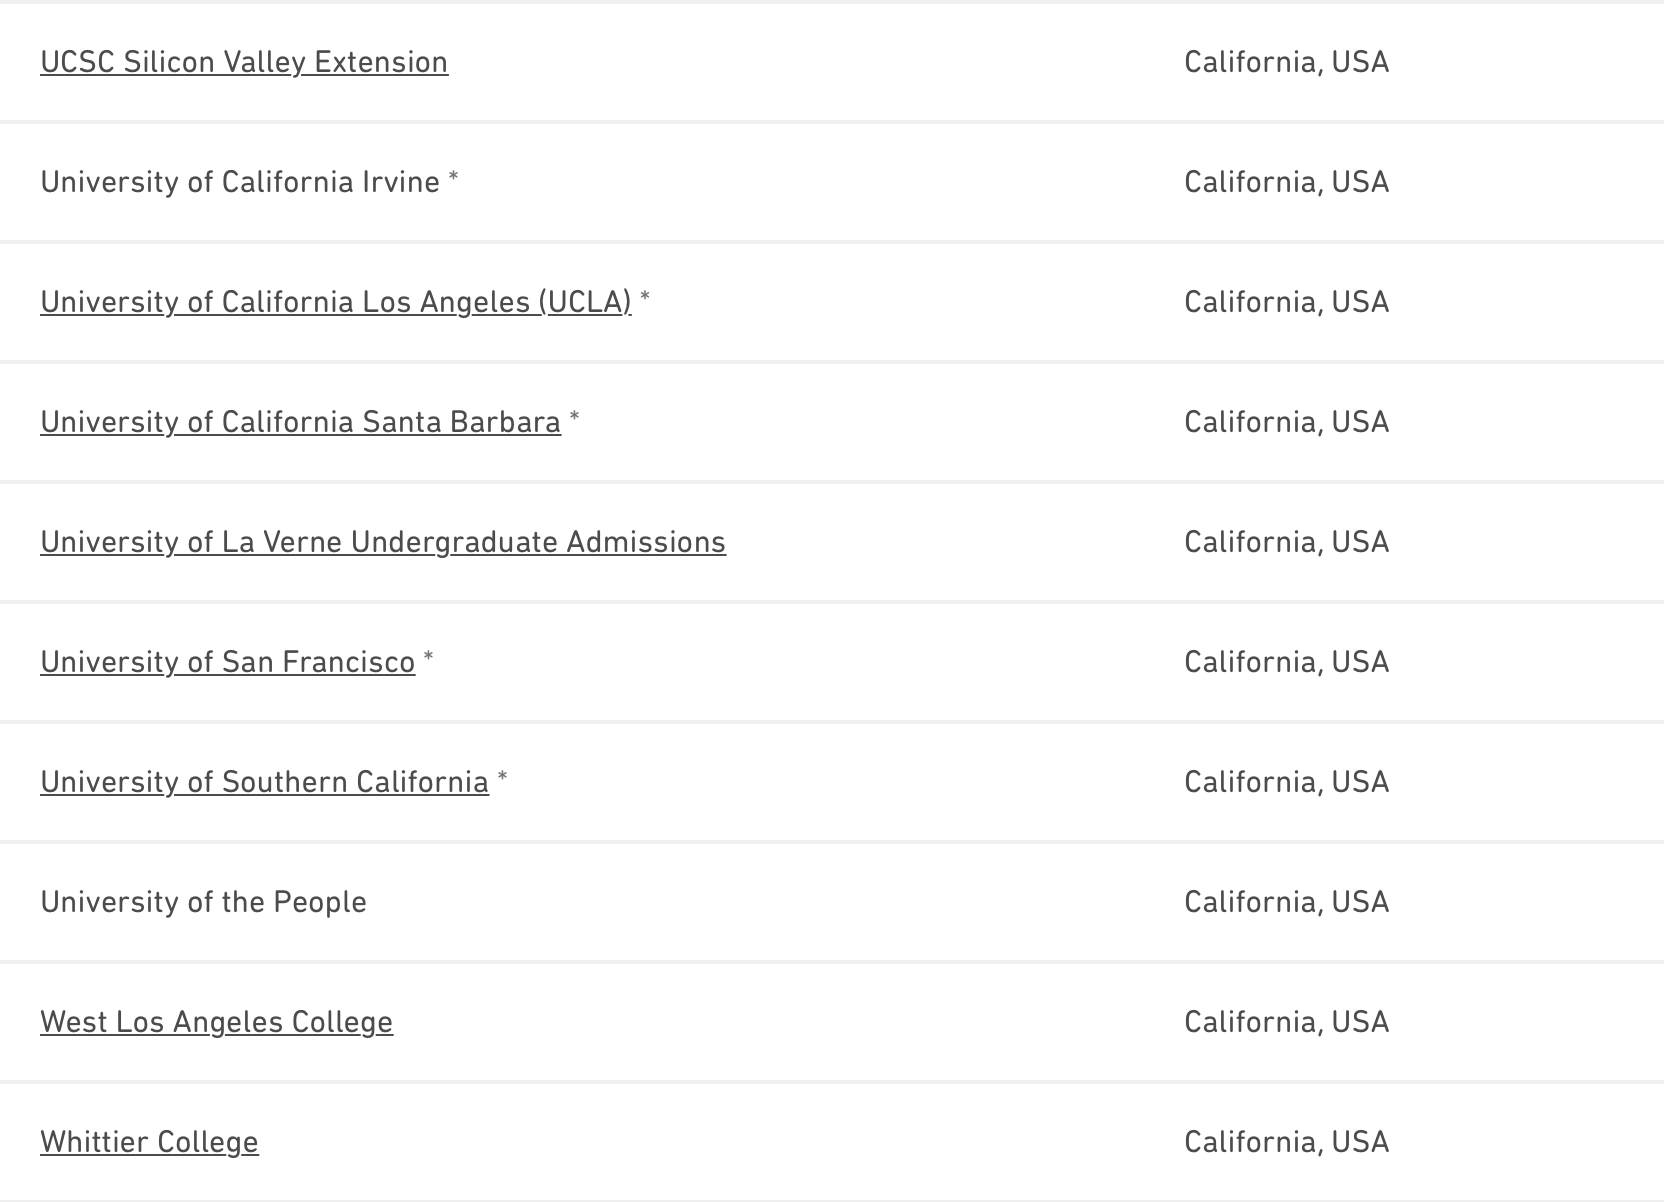Open the University of California Los Angeles (UCLA) link

click(336, 302)
